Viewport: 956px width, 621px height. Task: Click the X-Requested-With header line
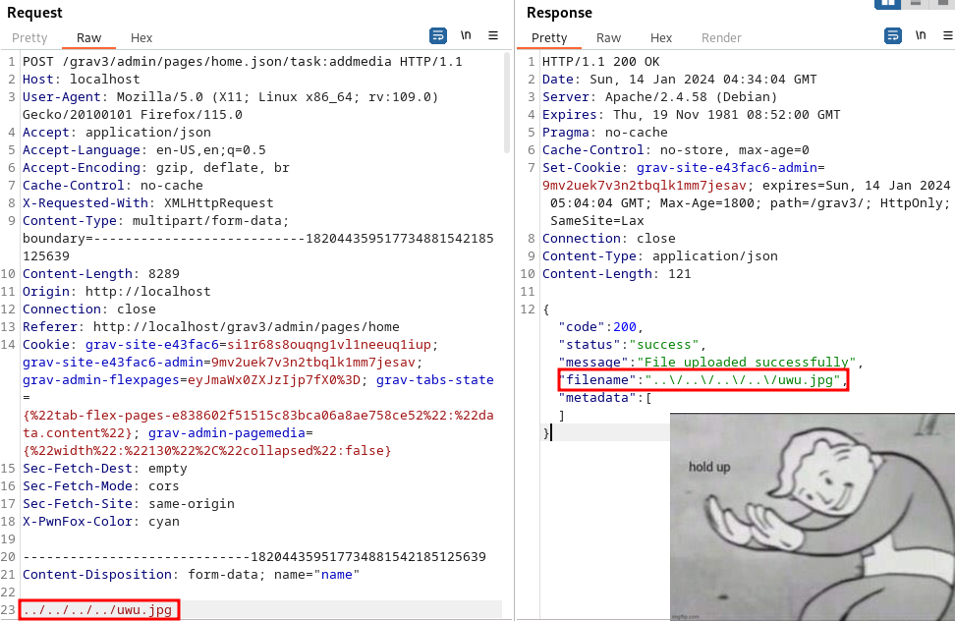[148, 203]
